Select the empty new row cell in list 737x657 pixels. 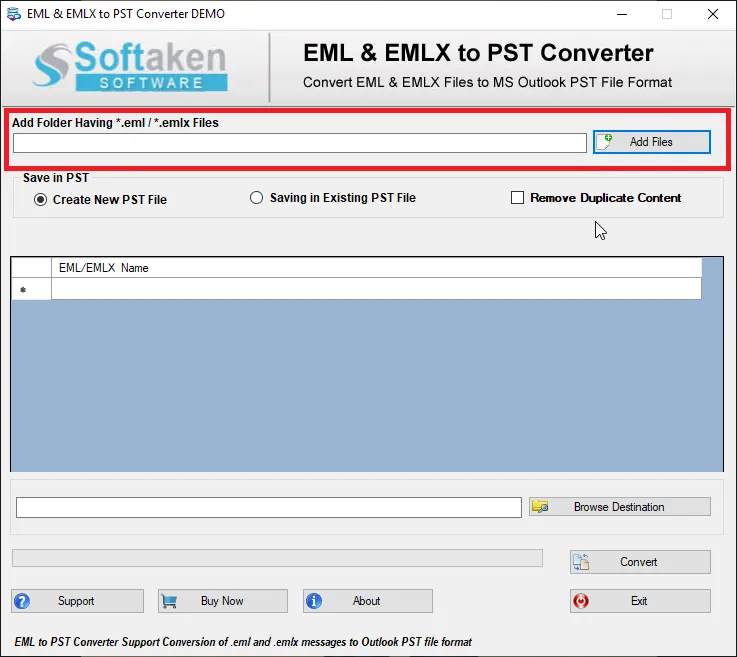pyautogui.click(x=376, y=289)
